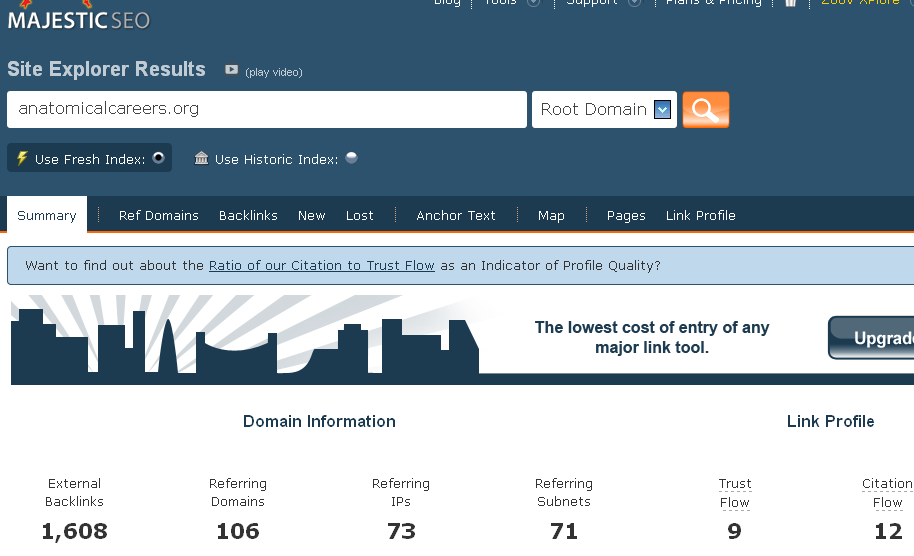Click the play video icon

(231, 70)
